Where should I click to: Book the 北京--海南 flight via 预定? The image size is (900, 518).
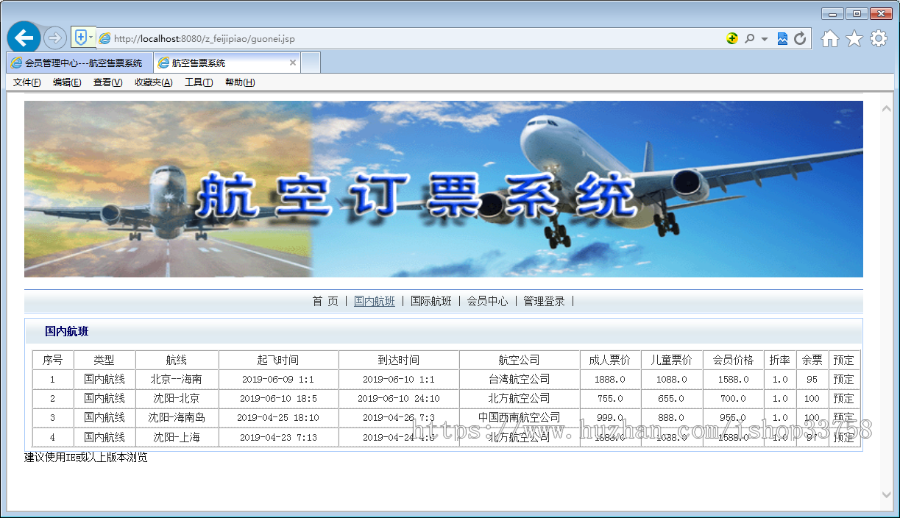coord(844,379)
